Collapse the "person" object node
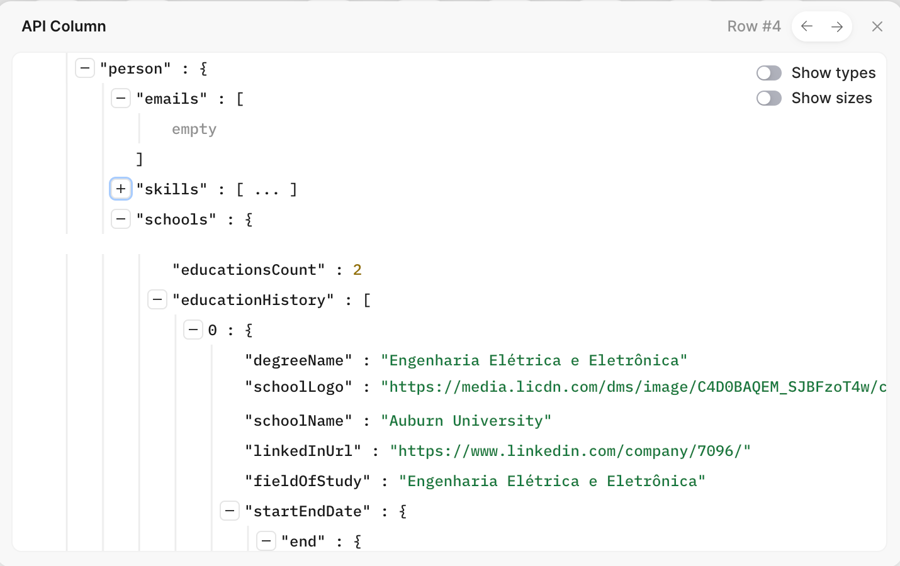Viewport: 900px width, 566px height. (85, 69)
